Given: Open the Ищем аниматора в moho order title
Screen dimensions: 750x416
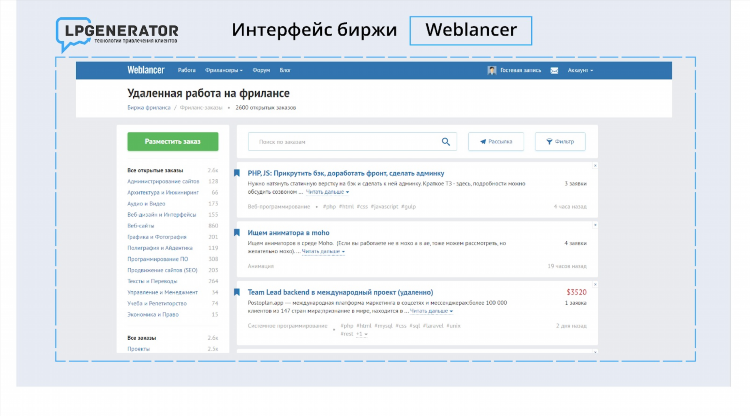Looking at the screenshot, I should tap(288, 233).
